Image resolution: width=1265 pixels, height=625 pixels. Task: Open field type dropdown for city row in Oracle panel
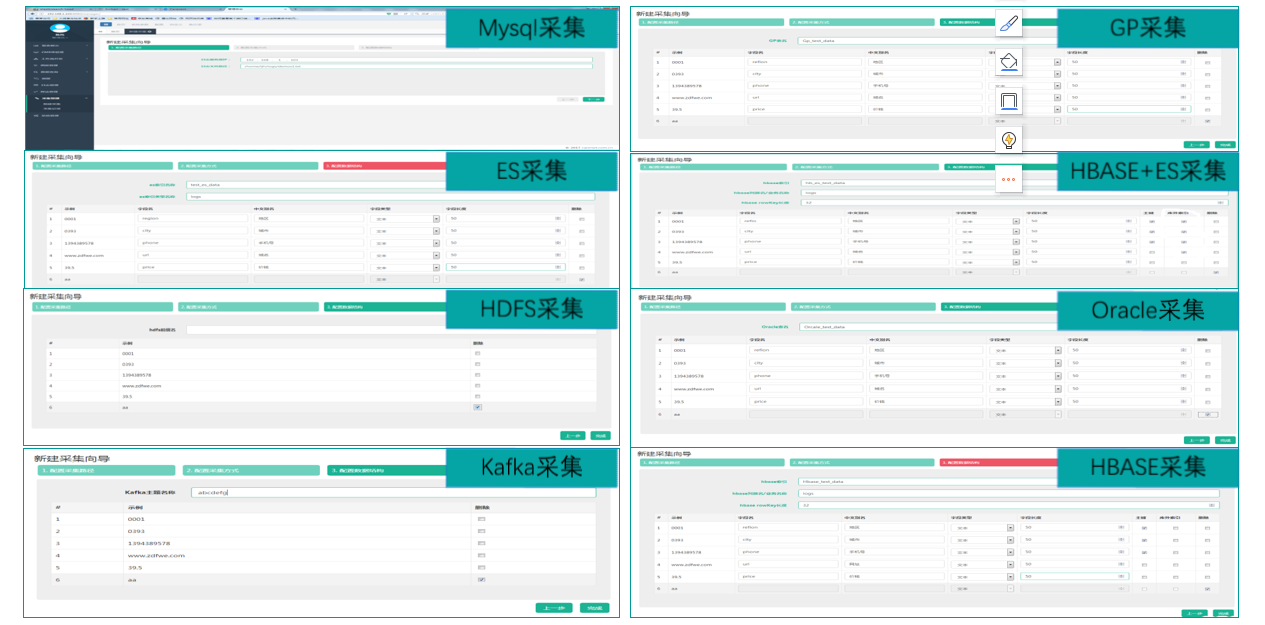point(1057,363)
